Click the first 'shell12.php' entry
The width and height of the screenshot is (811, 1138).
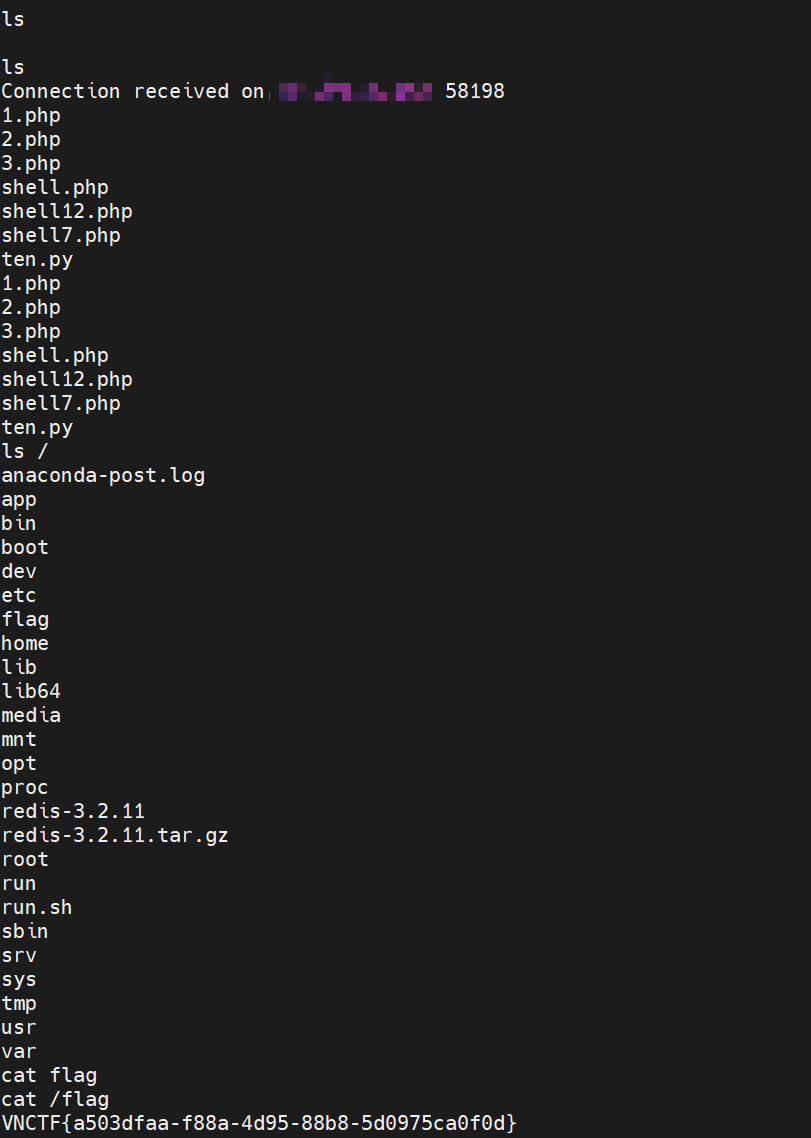pyautogui.click(x=67, y=212)
